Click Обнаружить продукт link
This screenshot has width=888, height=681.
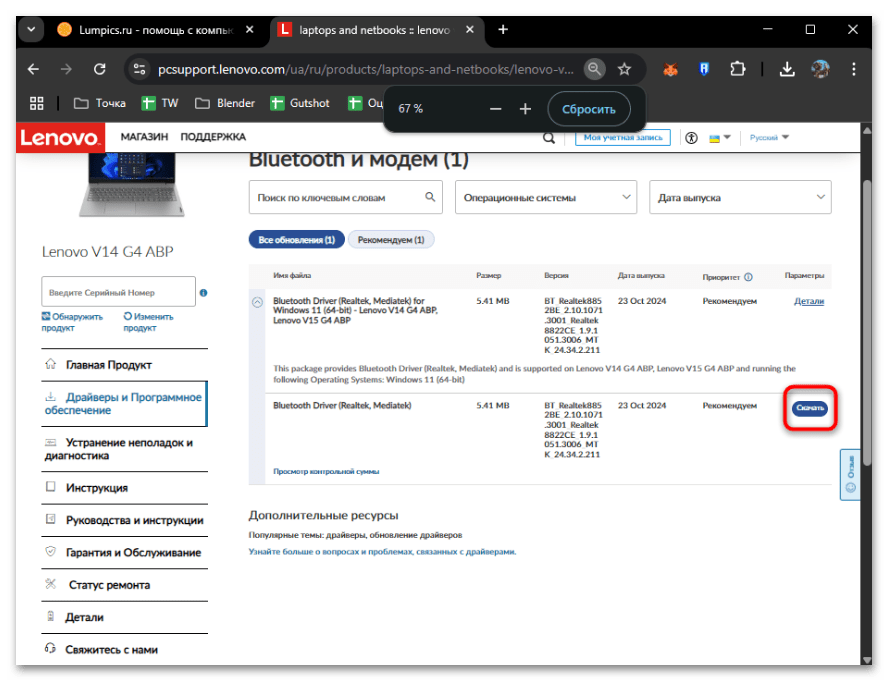pos(72,322)
